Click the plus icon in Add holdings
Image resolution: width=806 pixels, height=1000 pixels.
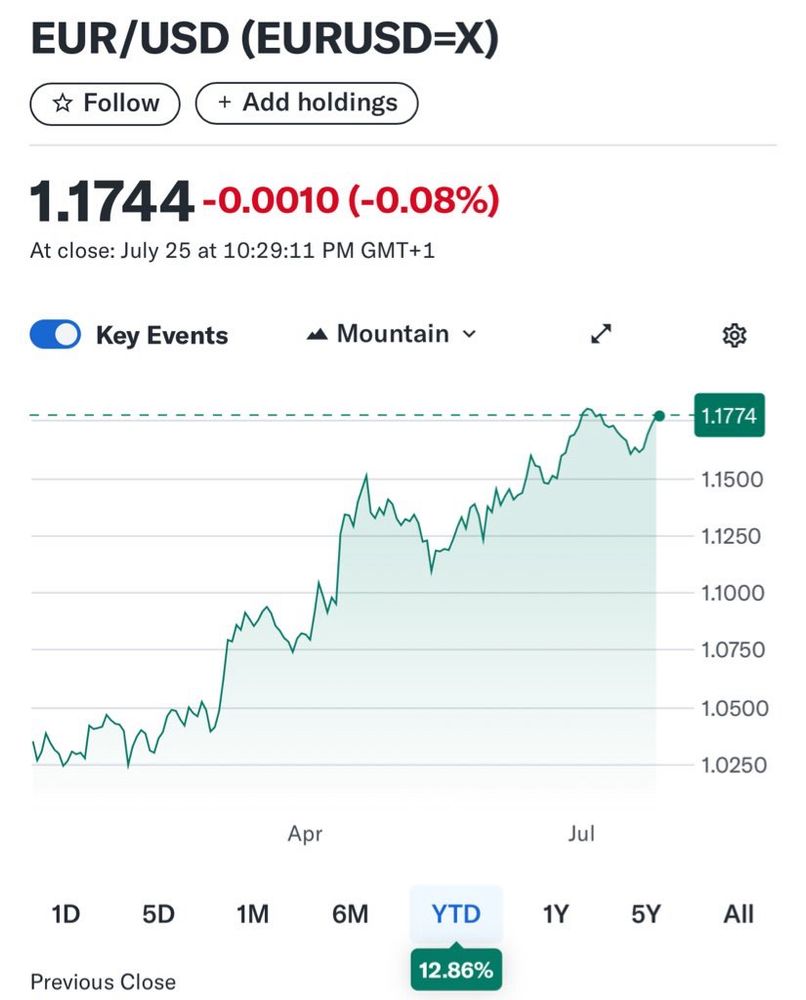tap(224, 102)
